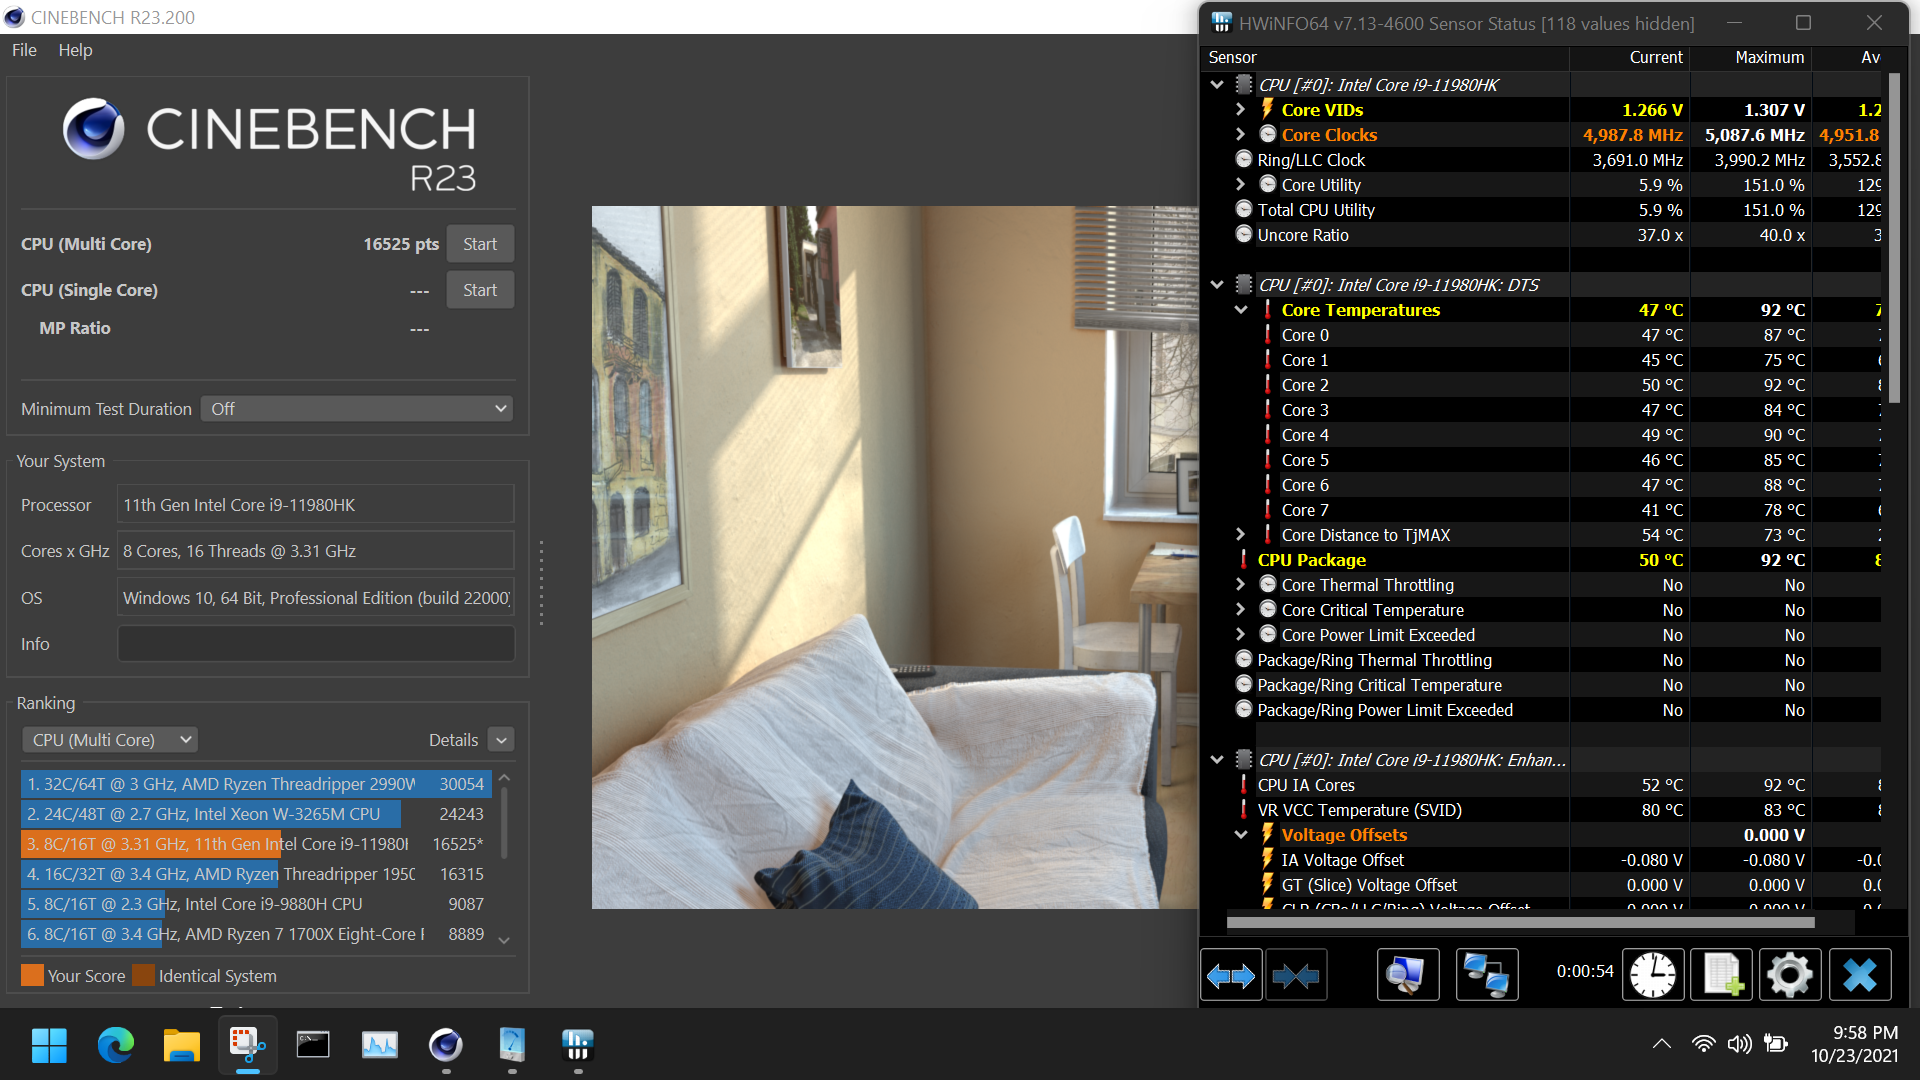1920x1080 pixels.
Task: Open File Explorer from taskbar
Action: (181, 1046)
